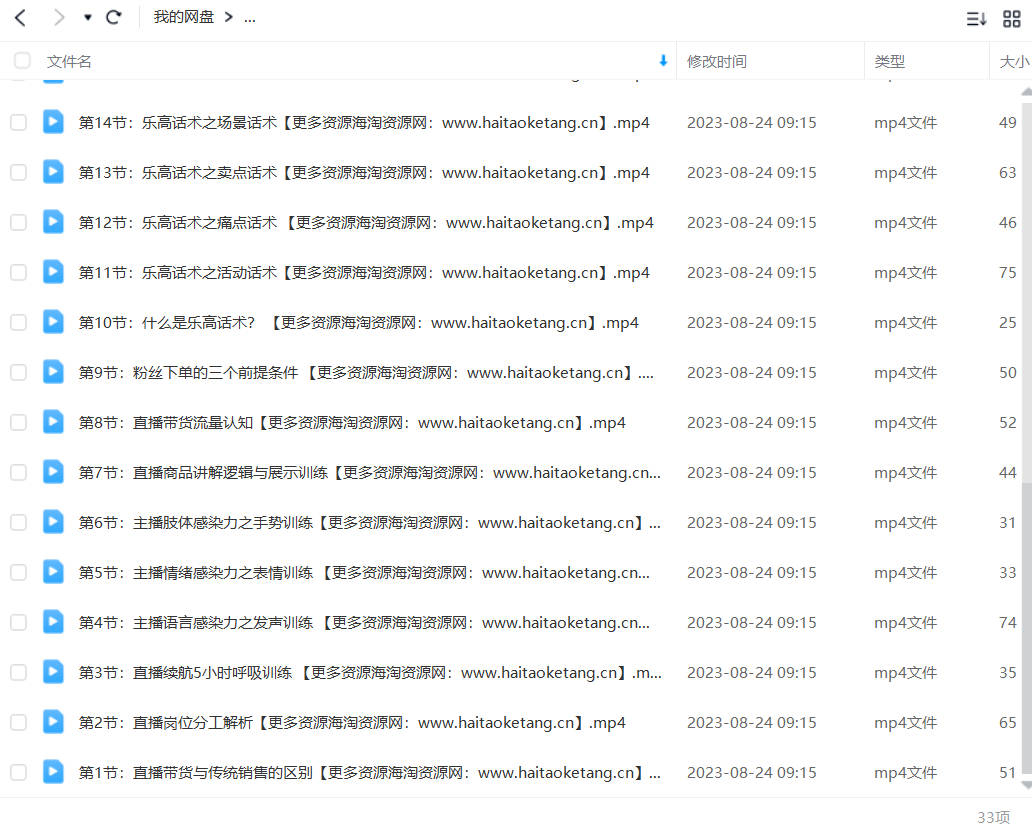Click the video icon of 第9节
Image resolution: width=1032 pixels, height=824 pixels.
coord(53,372)
